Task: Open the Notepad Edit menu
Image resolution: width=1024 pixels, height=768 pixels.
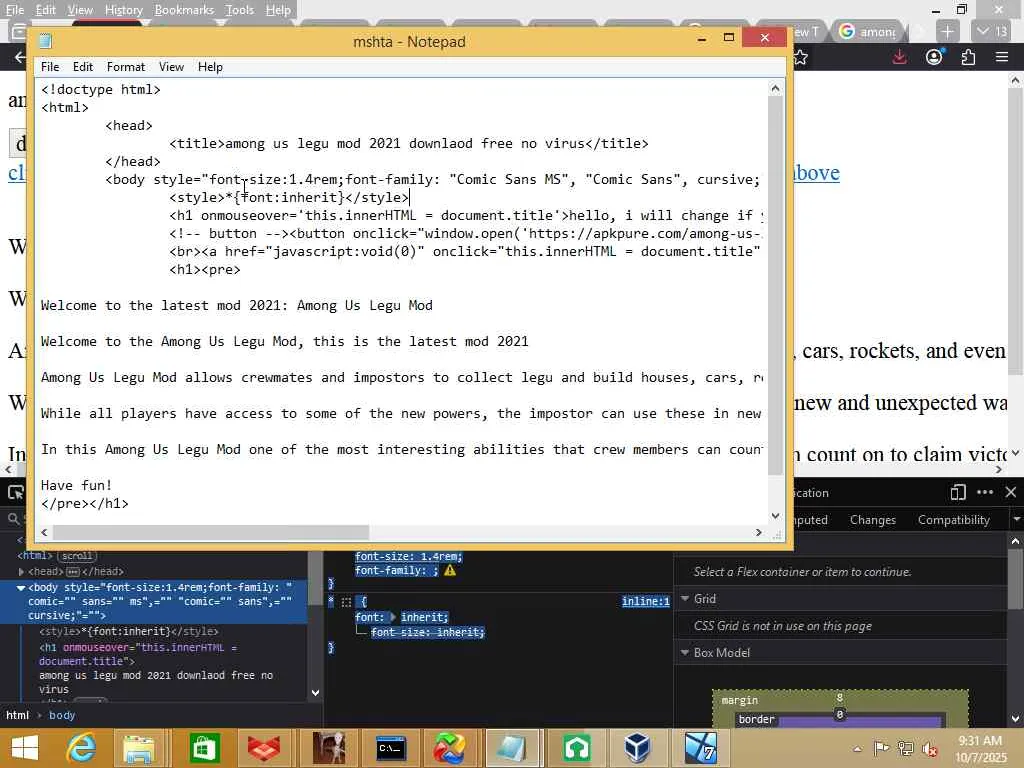Action: [x=82, y=67]
